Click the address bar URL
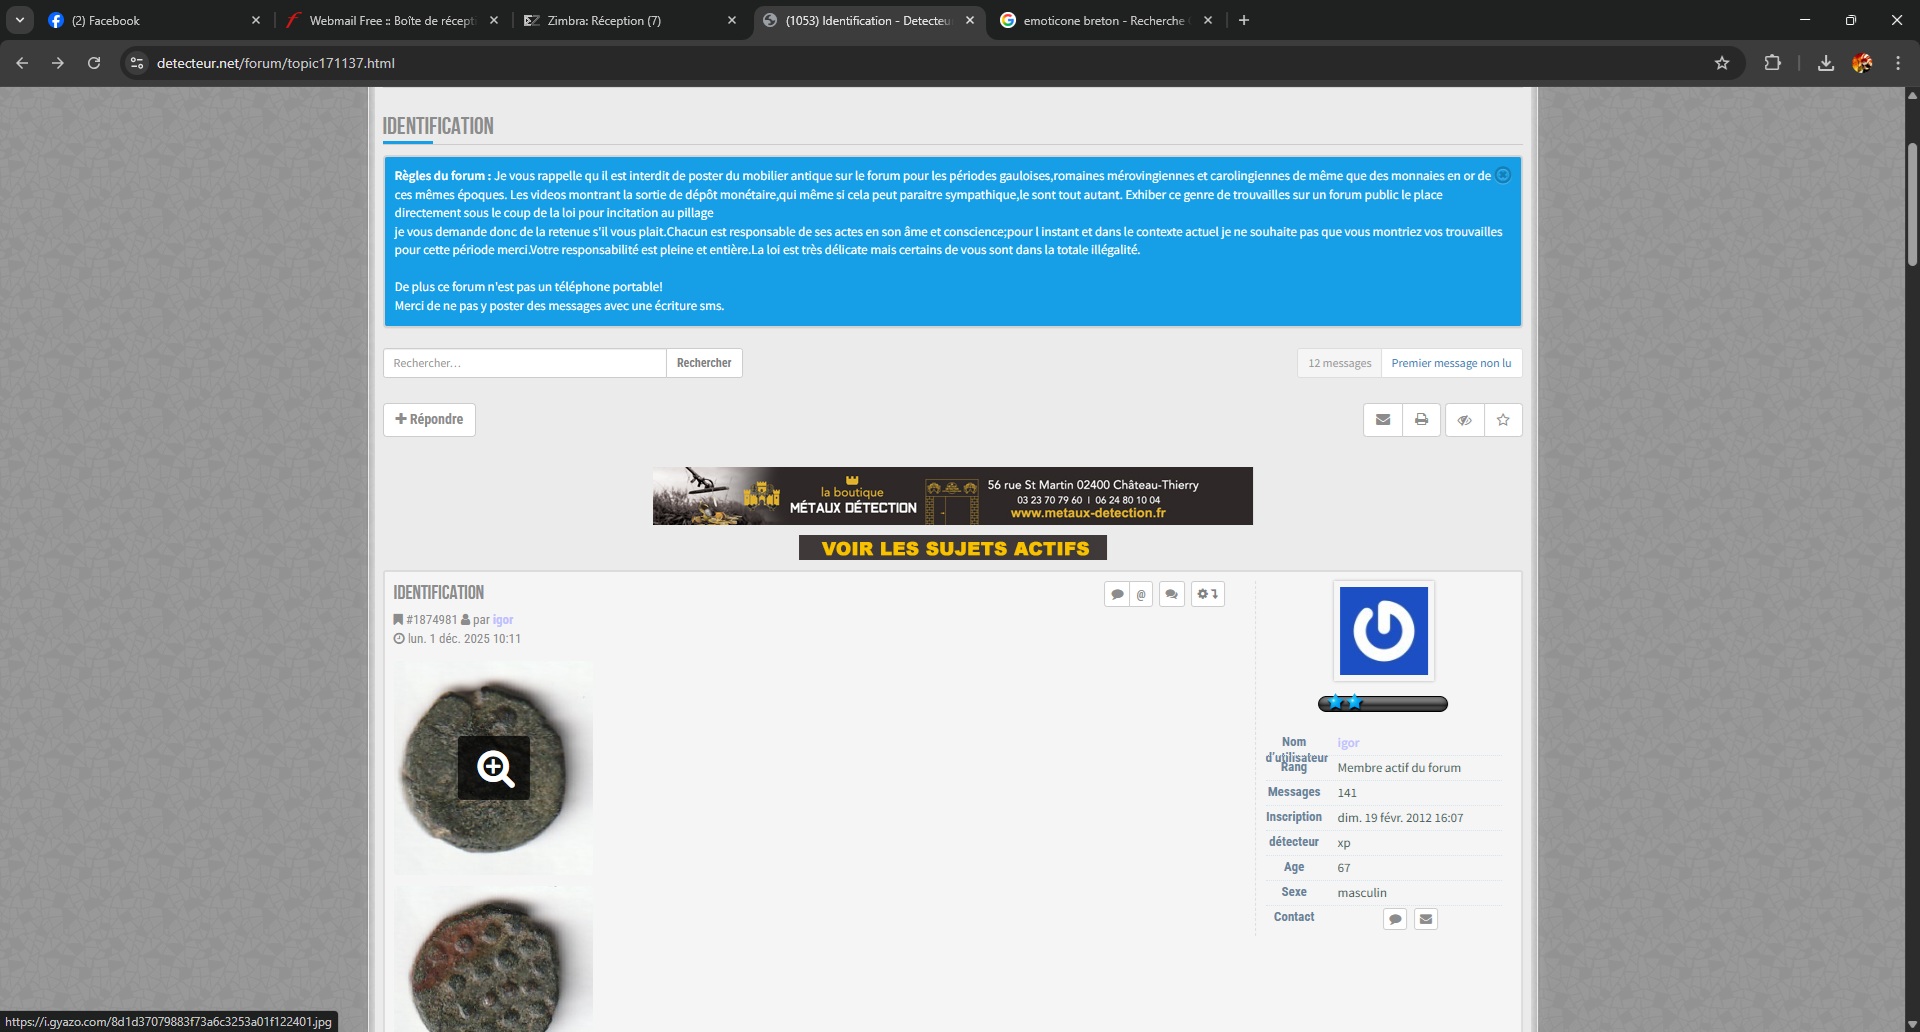The width and height of the screenshot is (1920, 1032). click(x=276, y=63)
